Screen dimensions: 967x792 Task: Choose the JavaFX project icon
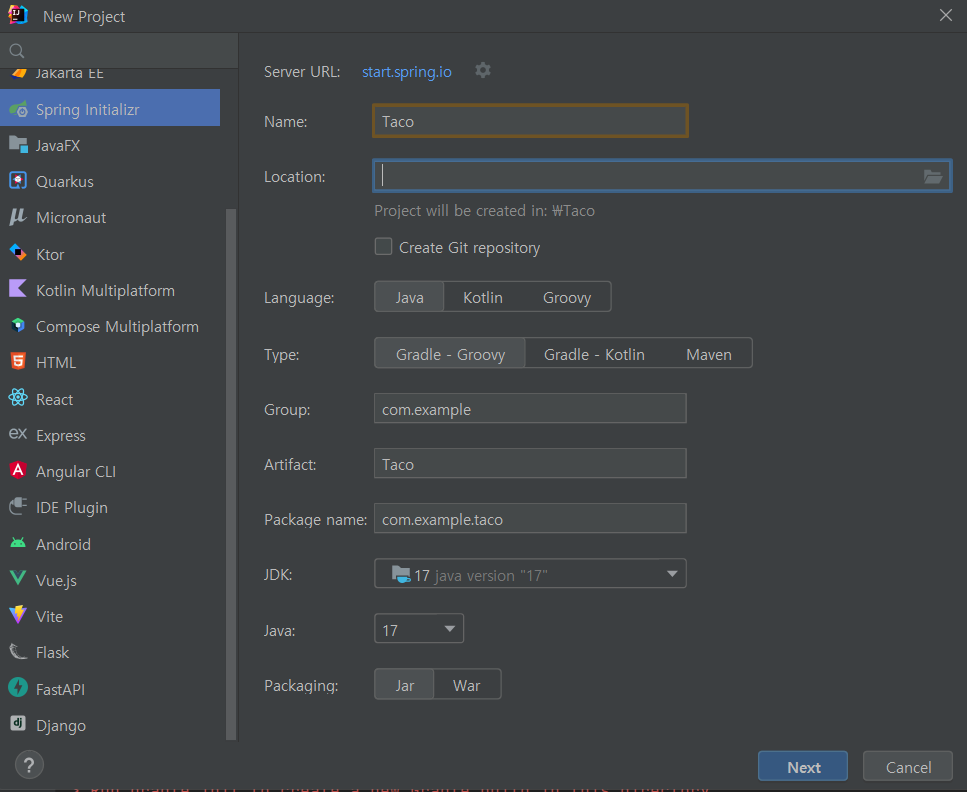pyautogui.click(x=19, y=145)
